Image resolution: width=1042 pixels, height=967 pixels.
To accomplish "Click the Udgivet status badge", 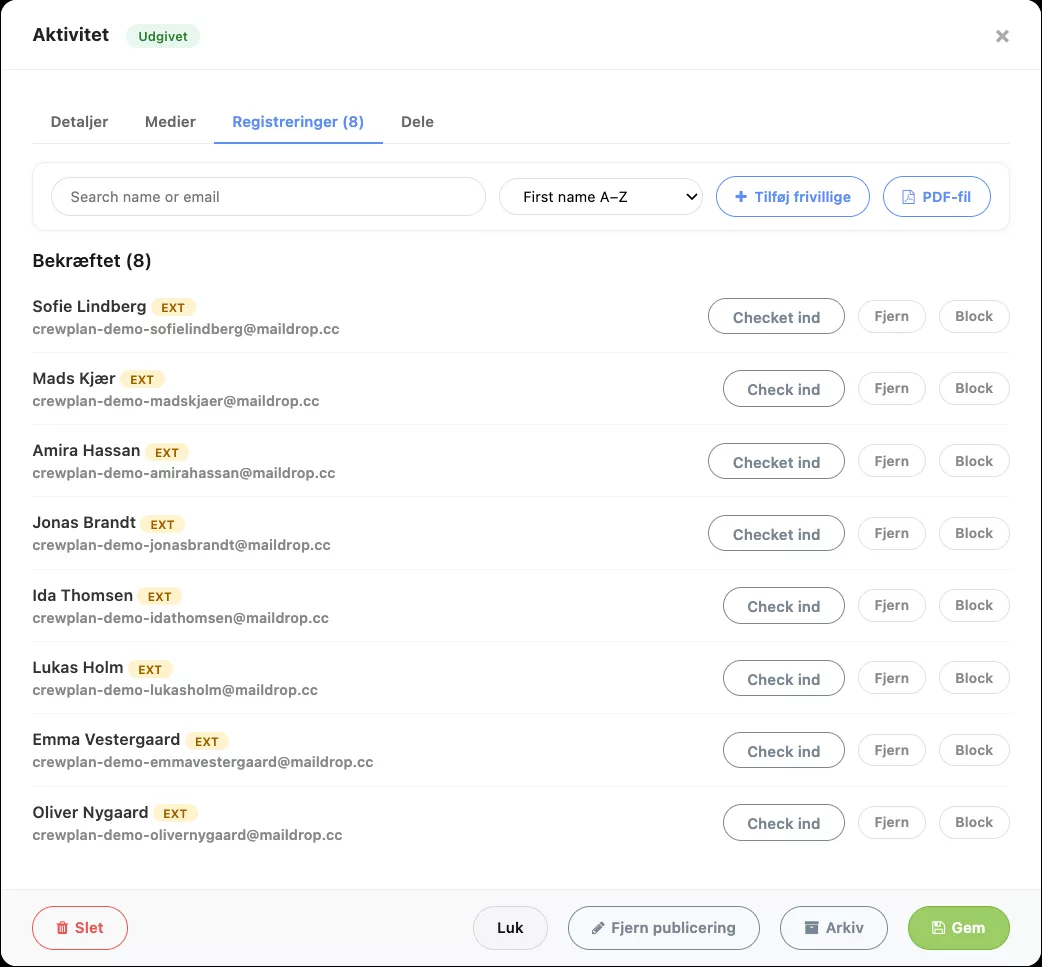I will click(163, 37).
